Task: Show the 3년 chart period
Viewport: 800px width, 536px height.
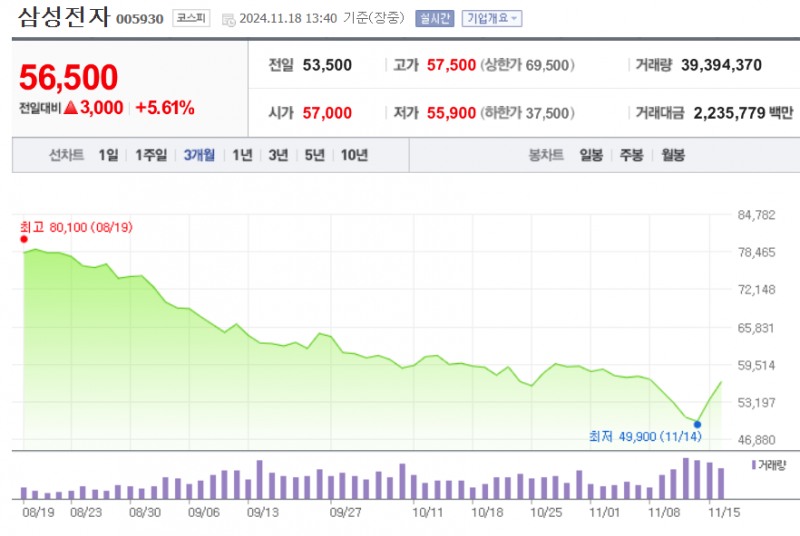Action: (278, 155)
